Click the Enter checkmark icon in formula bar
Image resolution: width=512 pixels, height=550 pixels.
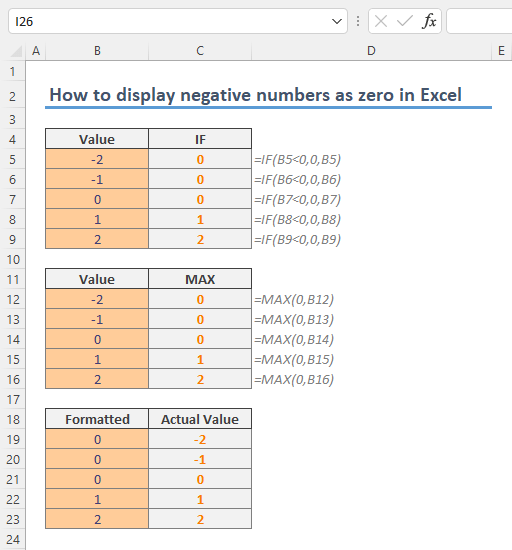click(x=405, y=21)
